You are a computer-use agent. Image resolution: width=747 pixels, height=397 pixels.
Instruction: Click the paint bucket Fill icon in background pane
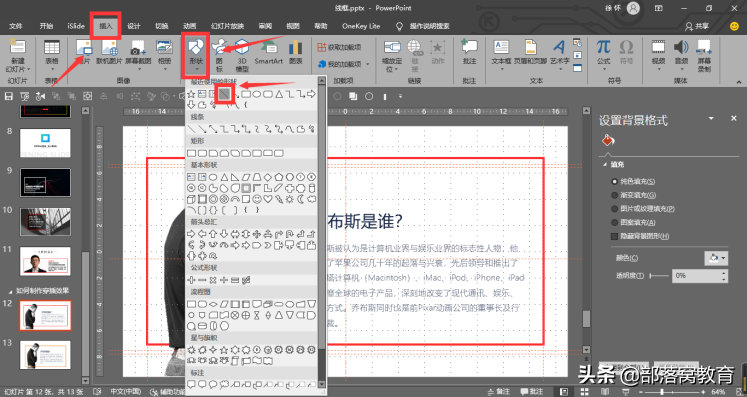[608, 141]
